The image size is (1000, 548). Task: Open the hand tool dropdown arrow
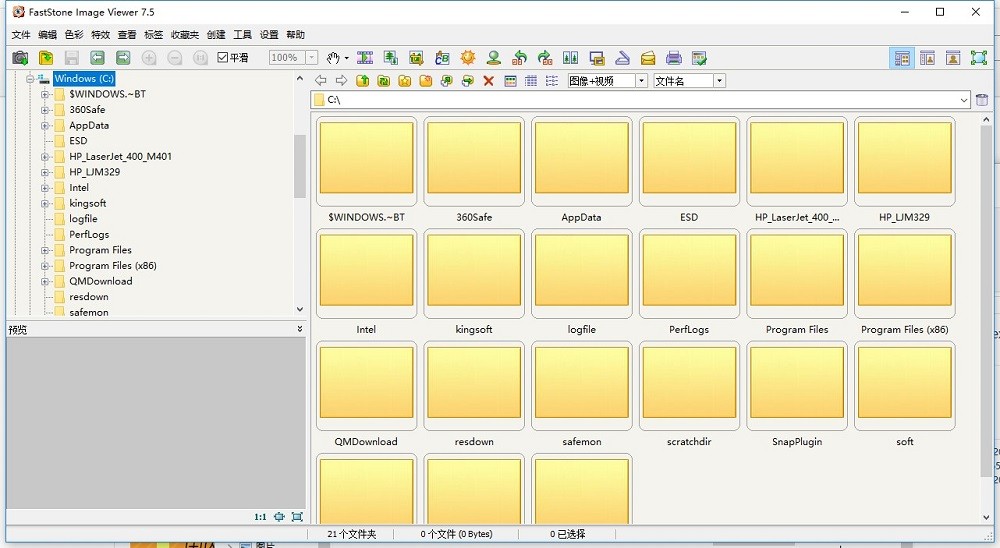point(346,58)
